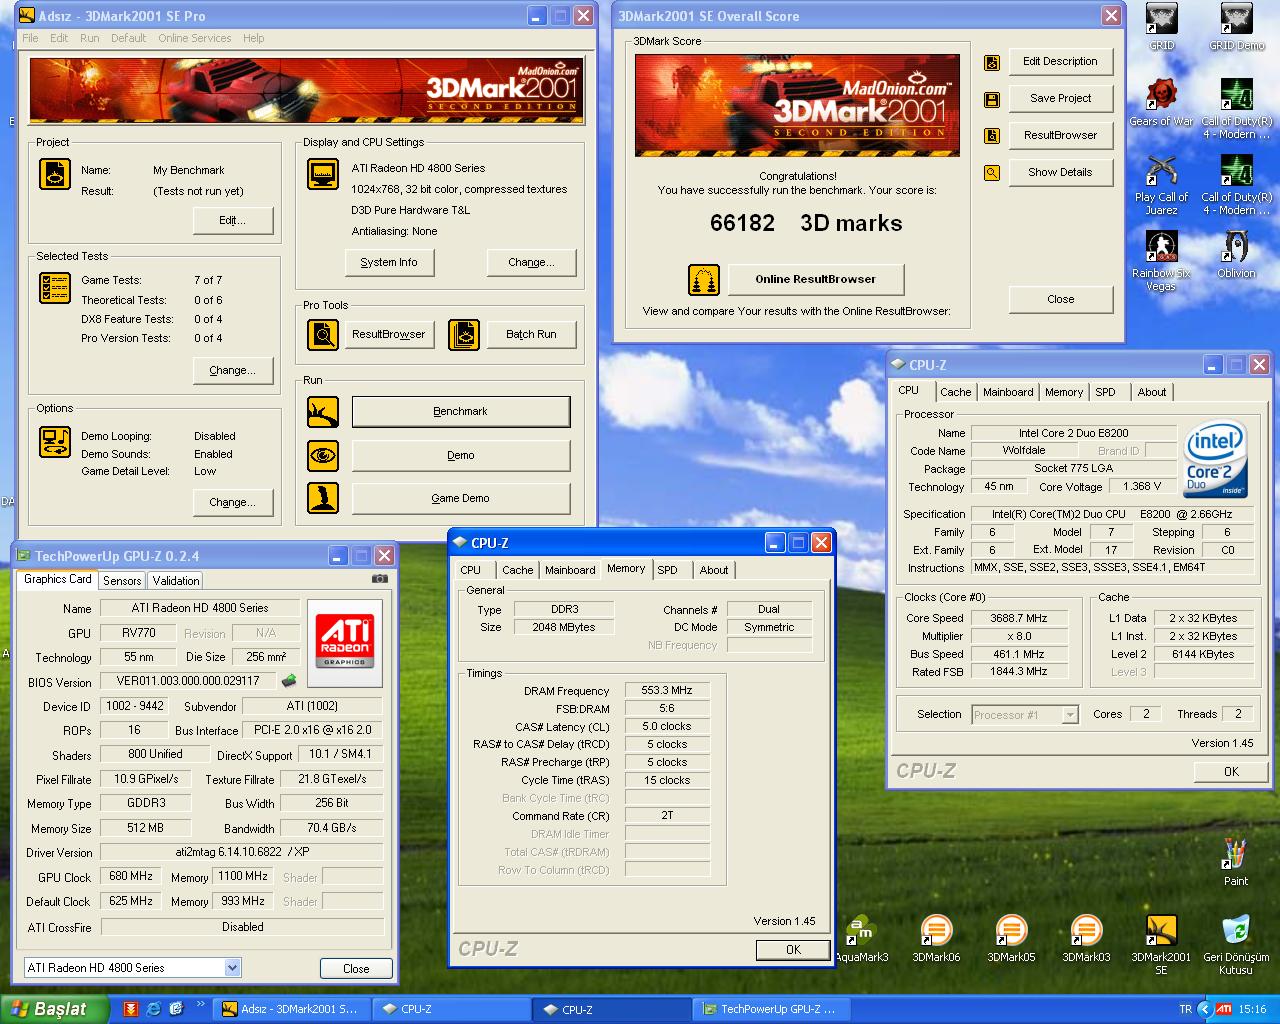This screenshot has width=1280, height=1024.
Task: Click the Adsız - 3DMark2001 taskbar button
Action: [x=290, y=1010]
